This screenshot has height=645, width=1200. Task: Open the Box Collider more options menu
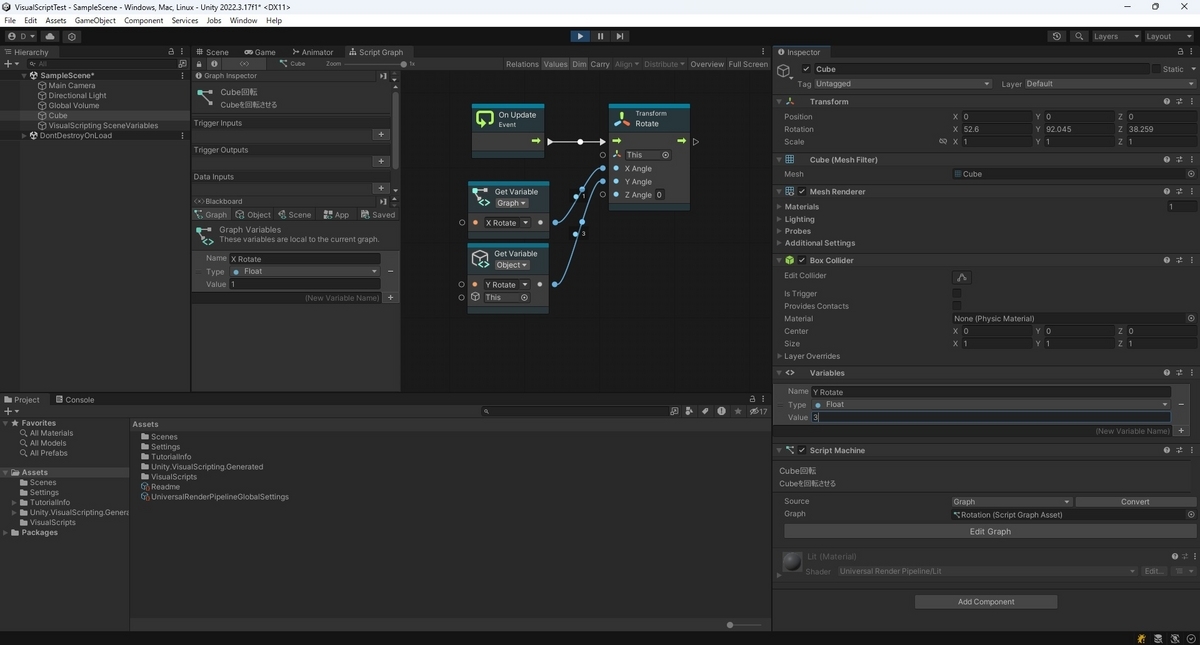click(x=1191, y=260)
